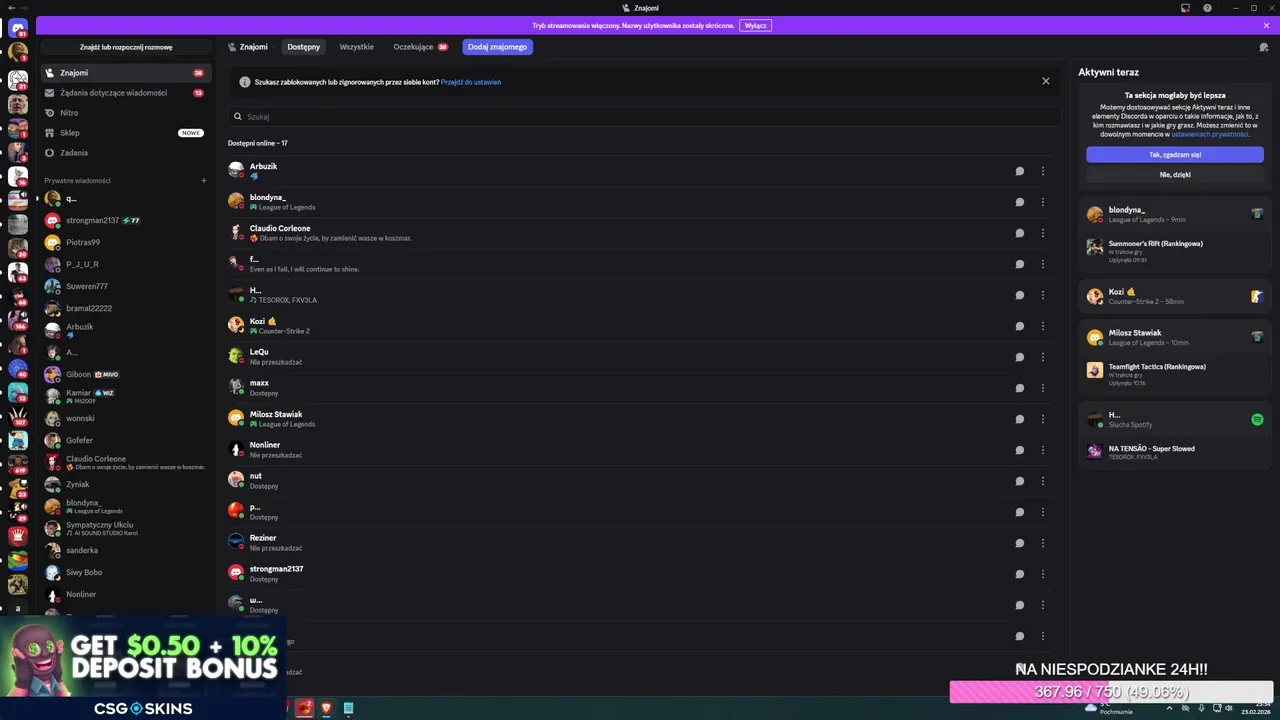Click Tak, zgadzam się! button
The image size is (1280, 720).
point(1175,155)
